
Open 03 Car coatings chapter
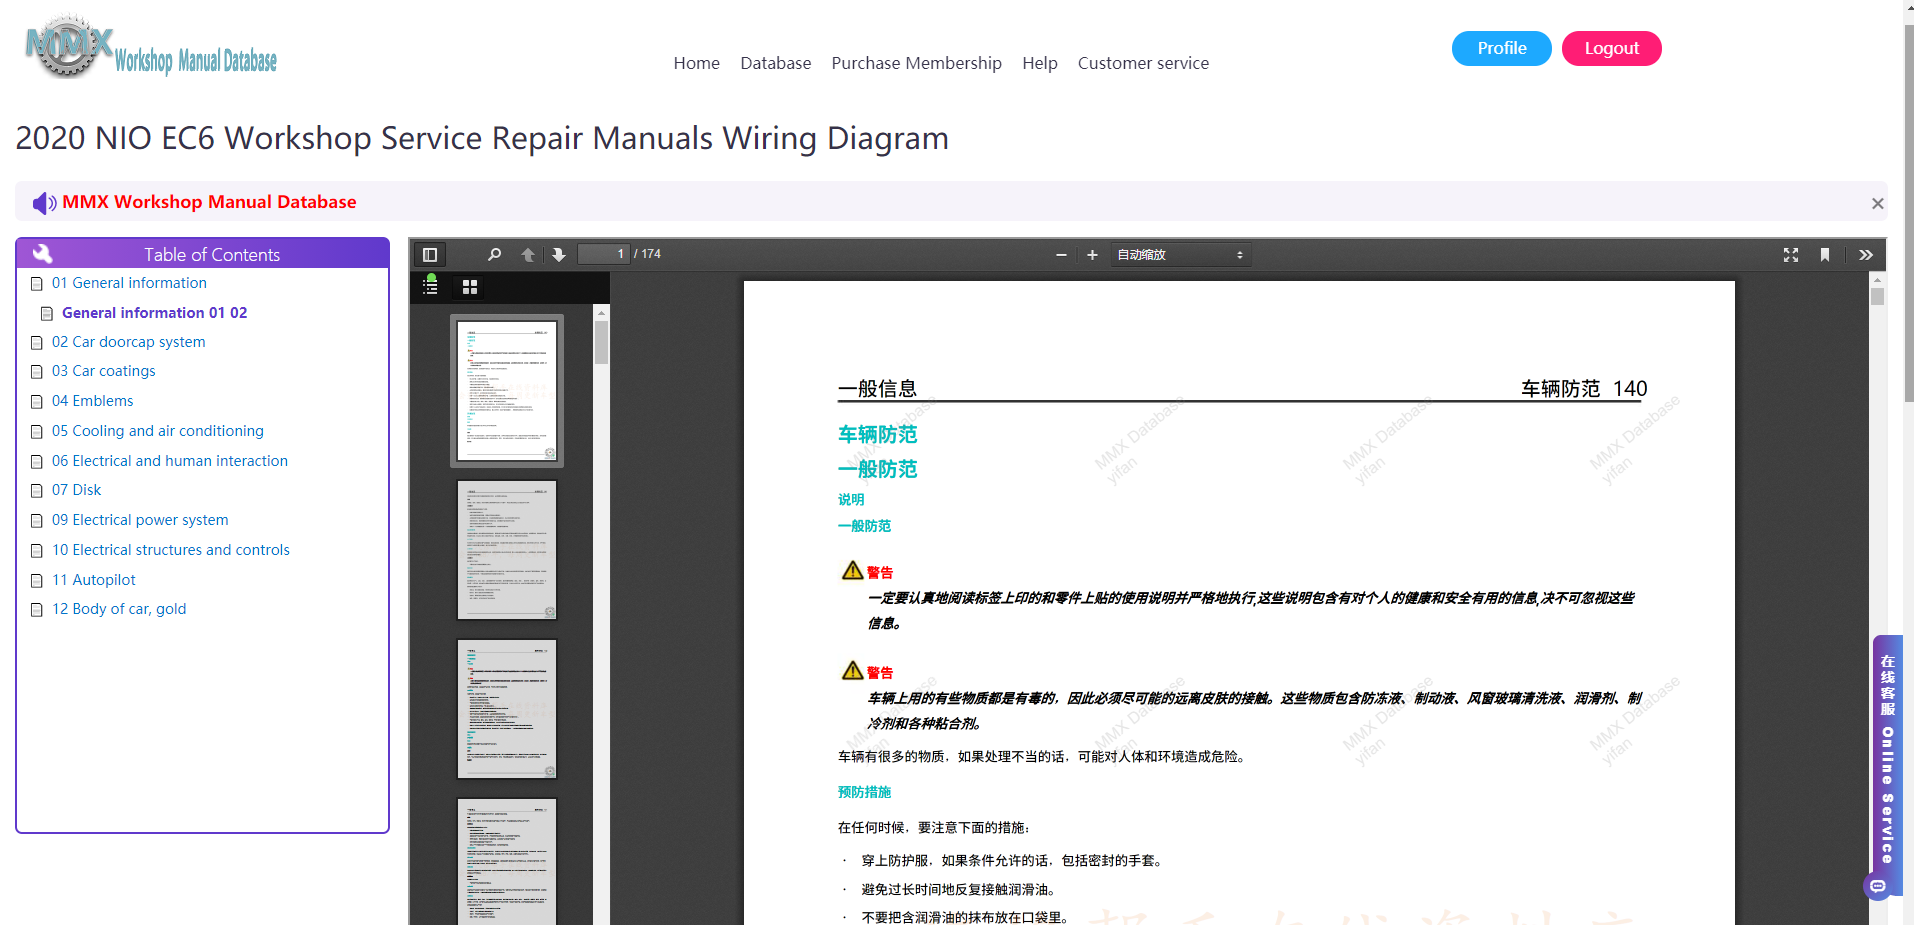click(104, 371)
